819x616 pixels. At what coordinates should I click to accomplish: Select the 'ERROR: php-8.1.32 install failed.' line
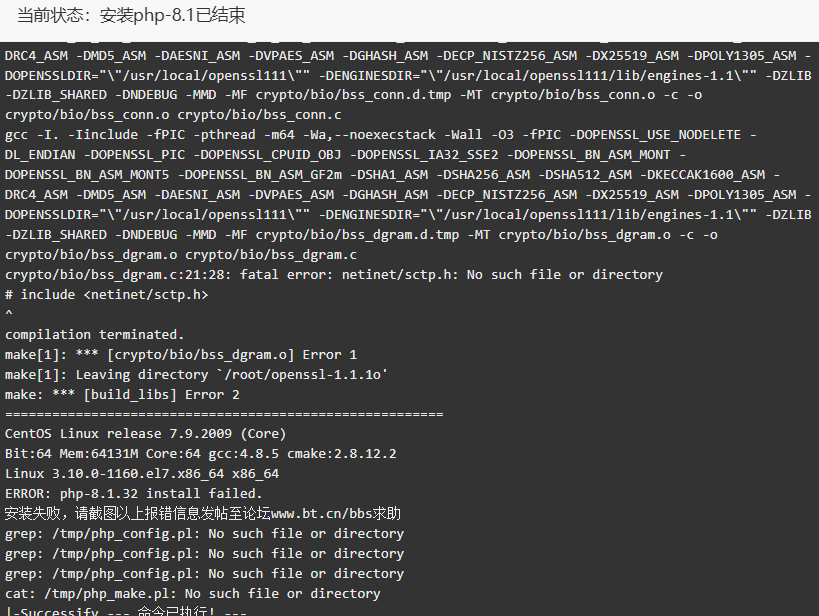point(134,493)
